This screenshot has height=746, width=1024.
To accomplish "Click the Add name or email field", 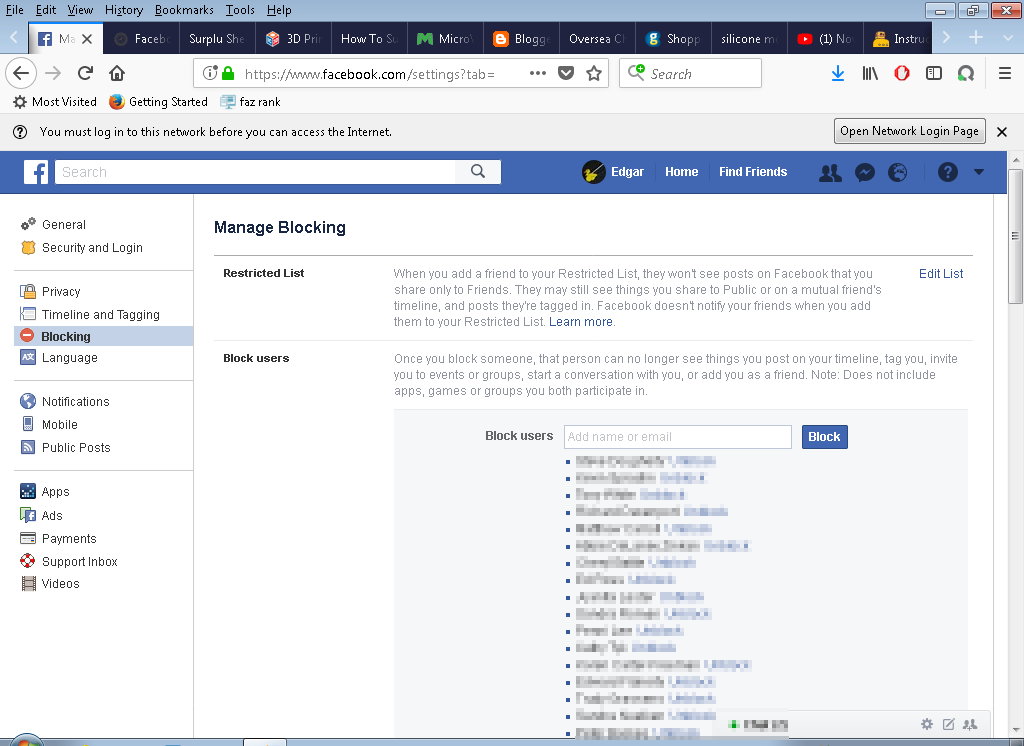I will 678,437.
